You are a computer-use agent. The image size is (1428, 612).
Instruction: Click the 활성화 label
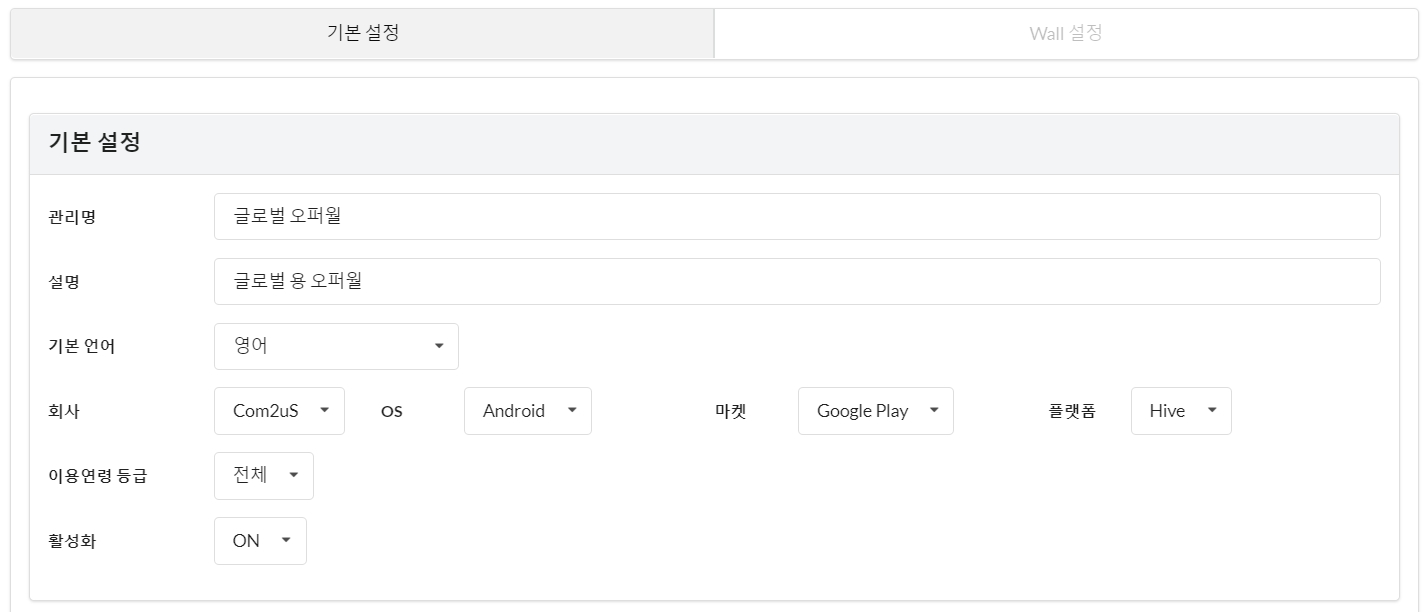coord(72,541)
